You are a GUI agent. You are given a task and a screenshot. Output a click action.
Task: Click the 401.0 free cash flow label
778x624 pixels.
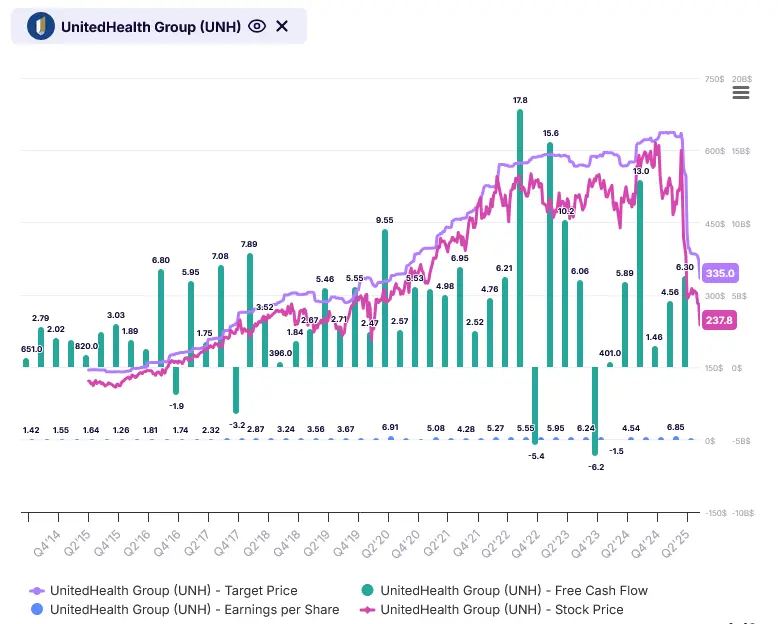(610, 353)
